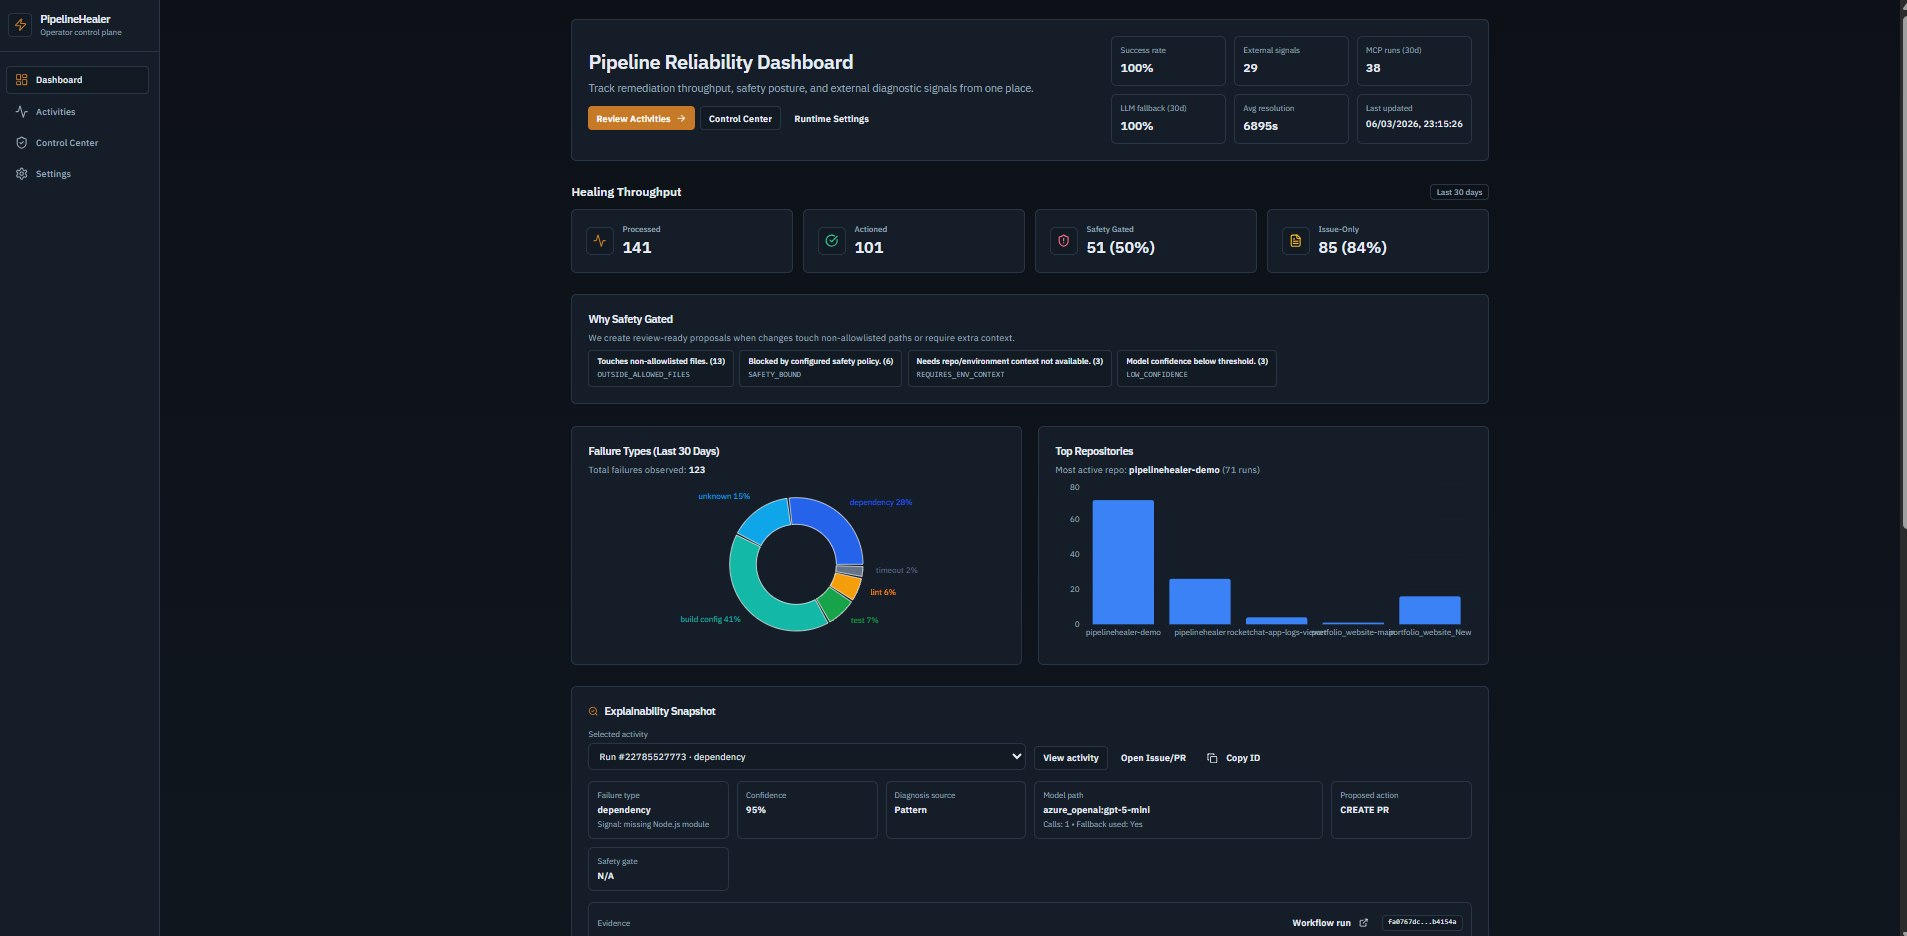Click the portfolio_website_New bar
Image resolution: width=1907 pixels, height=936 pixels.
pos(1430,610)
